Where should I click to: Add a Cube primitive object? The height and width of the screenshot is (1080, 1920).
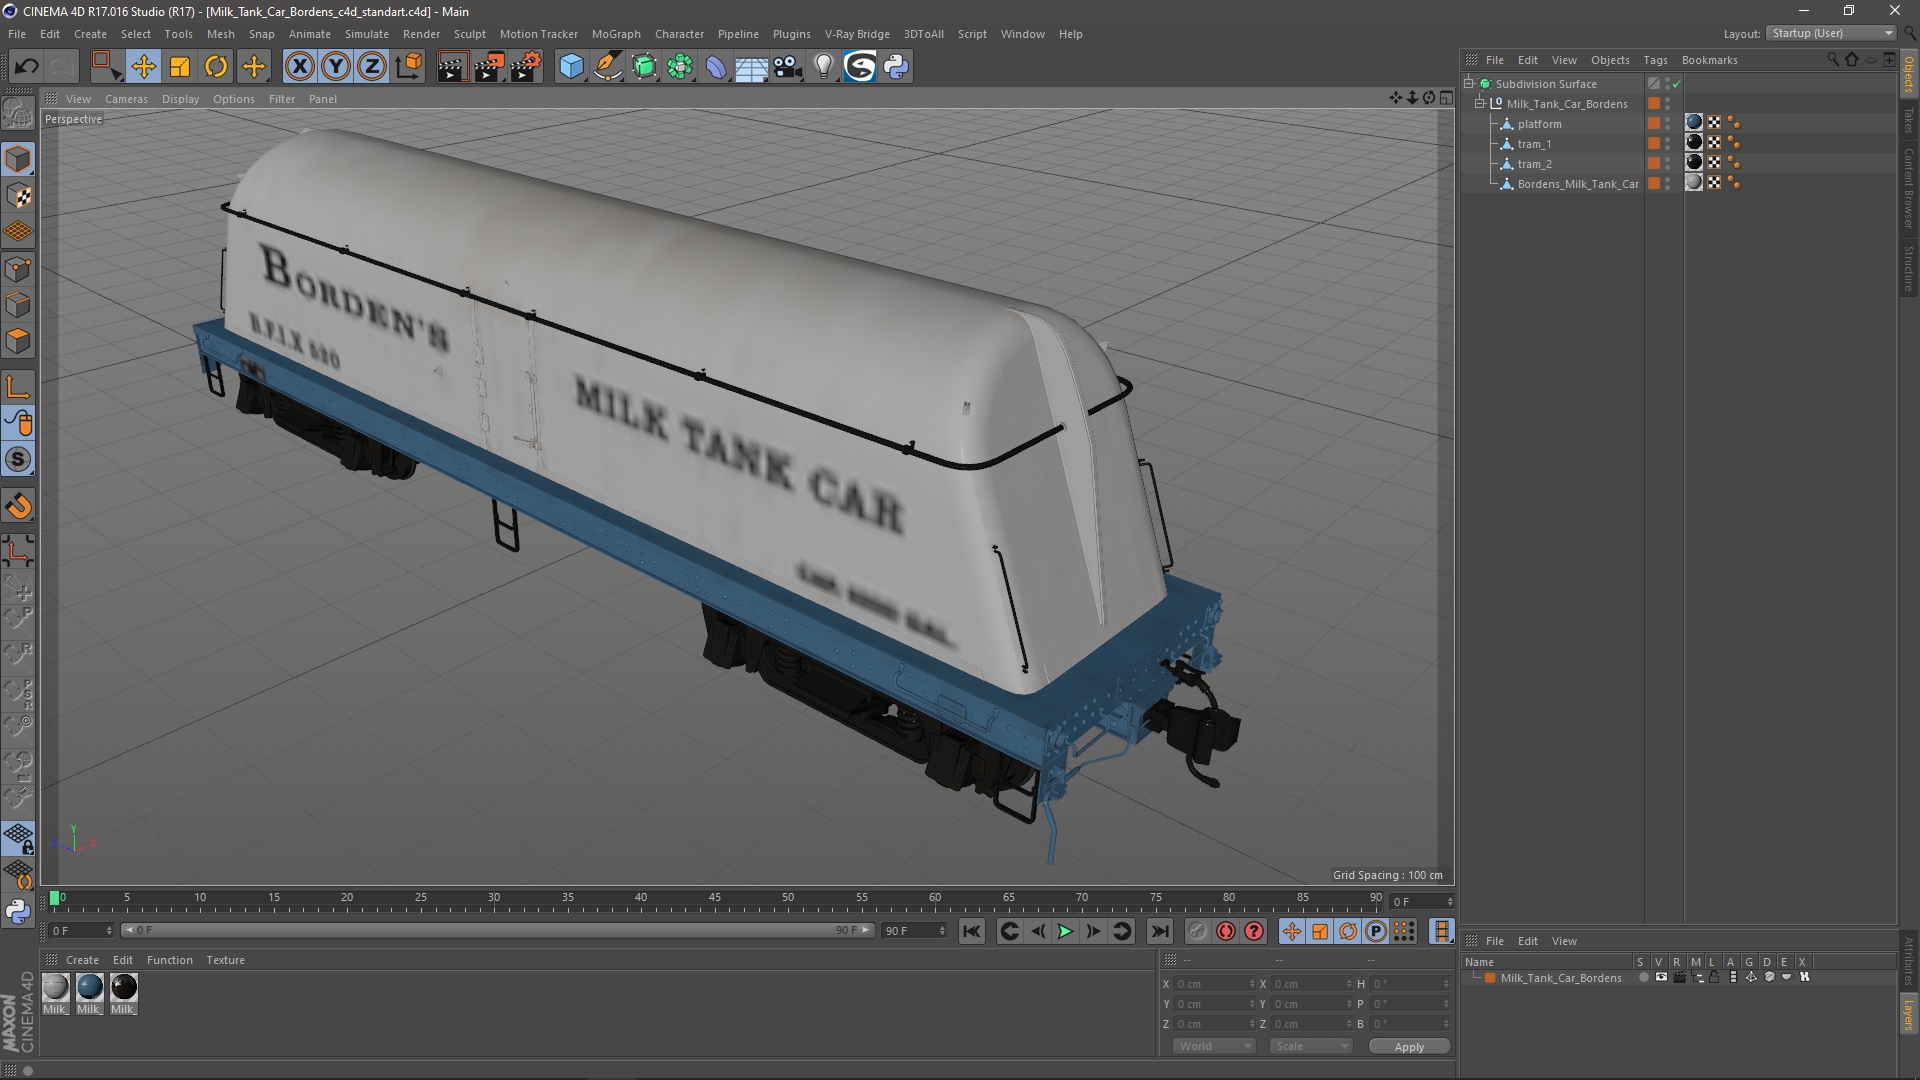pyautogui.click(x=571, y=66)
